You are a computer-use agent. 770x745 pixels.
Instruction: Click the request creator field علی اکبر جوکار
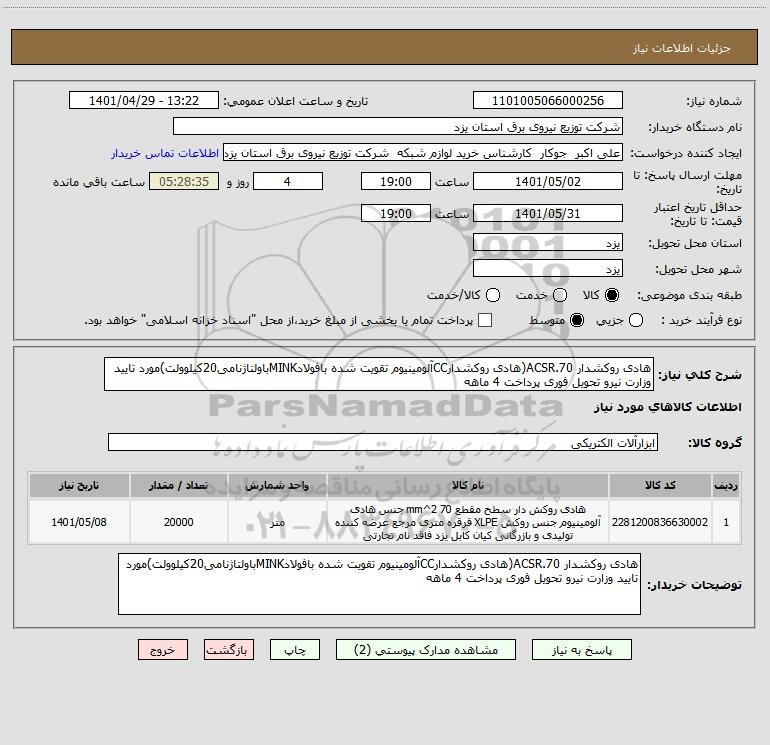[423, 152]
